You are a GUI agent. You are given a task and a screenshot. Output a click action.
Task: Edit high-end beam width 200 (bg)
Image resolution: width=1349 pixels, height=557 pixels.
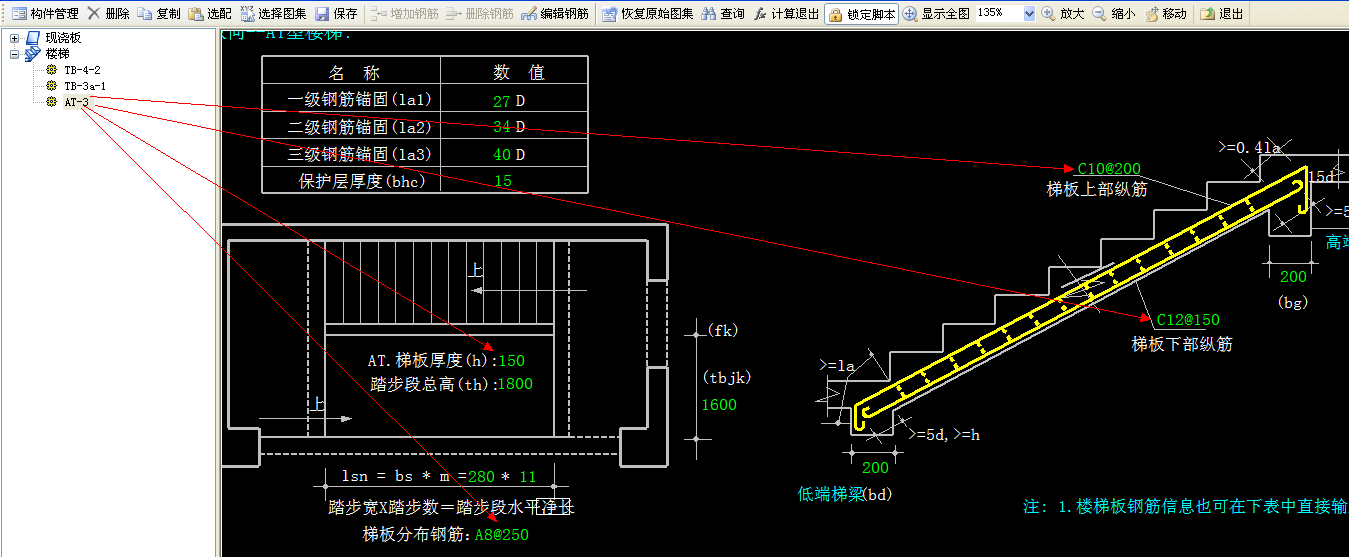pos(1293,276)
